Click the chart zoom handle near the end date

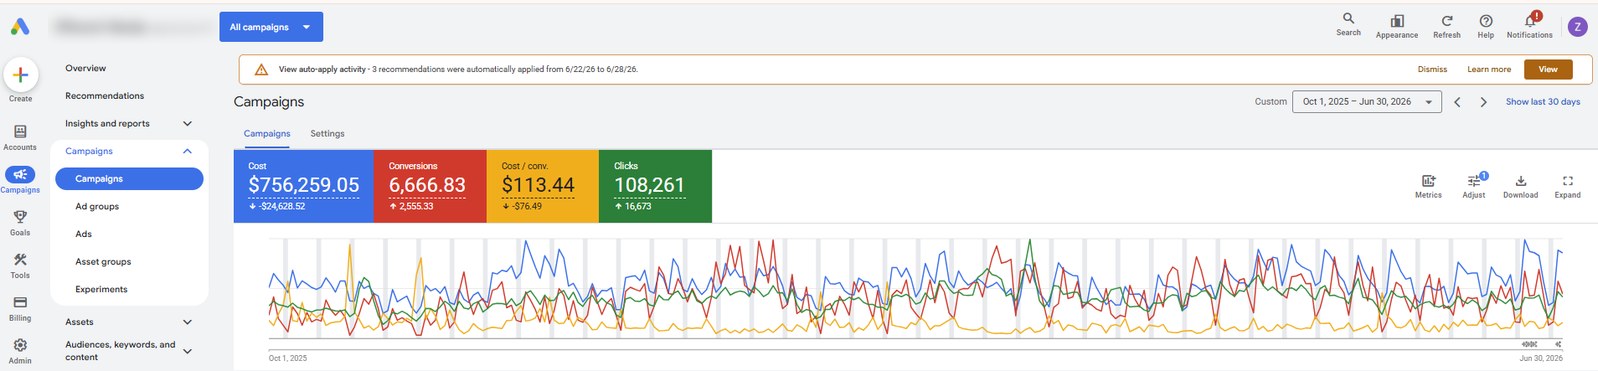pyautogui.click(x=1529, y=344)
